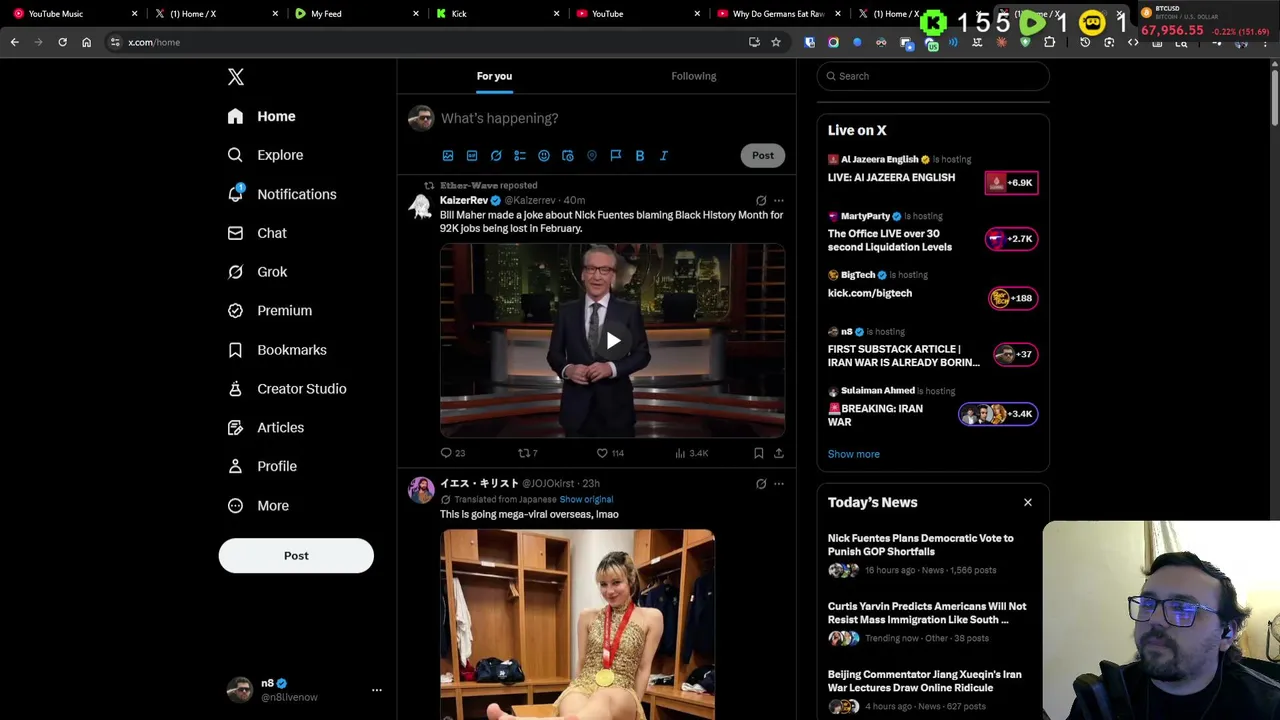The height and width of the screenshot is (720, 1280).
Task: Toggle italic formatting in composer
Action: pos(664,156)
